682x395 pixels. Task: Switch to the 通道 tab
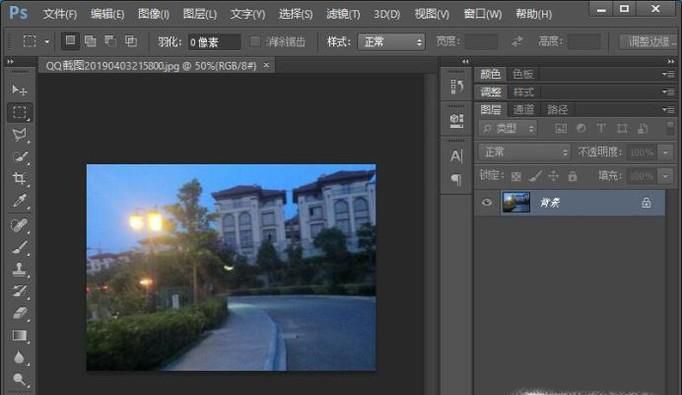523,110
